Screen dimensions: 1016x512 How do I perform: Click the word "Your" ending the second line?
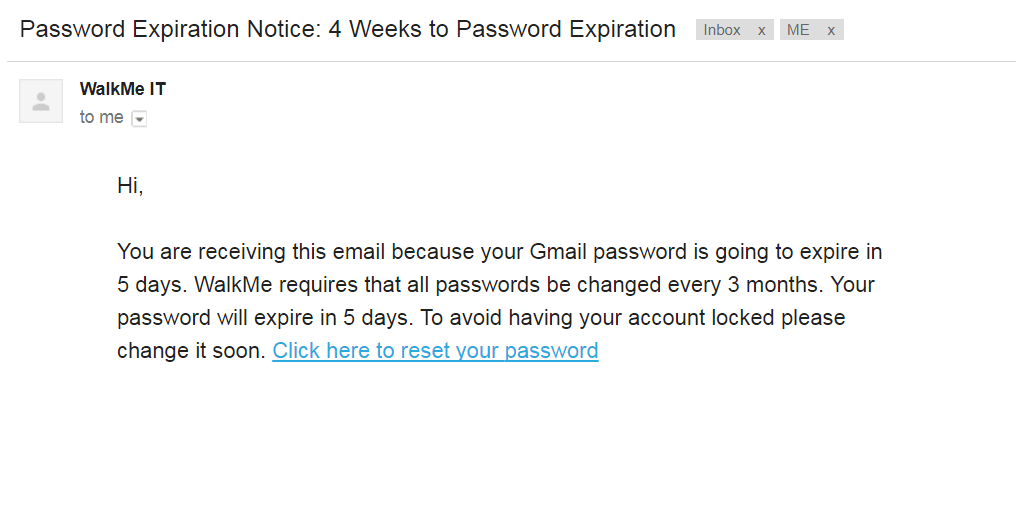point(853,284)
